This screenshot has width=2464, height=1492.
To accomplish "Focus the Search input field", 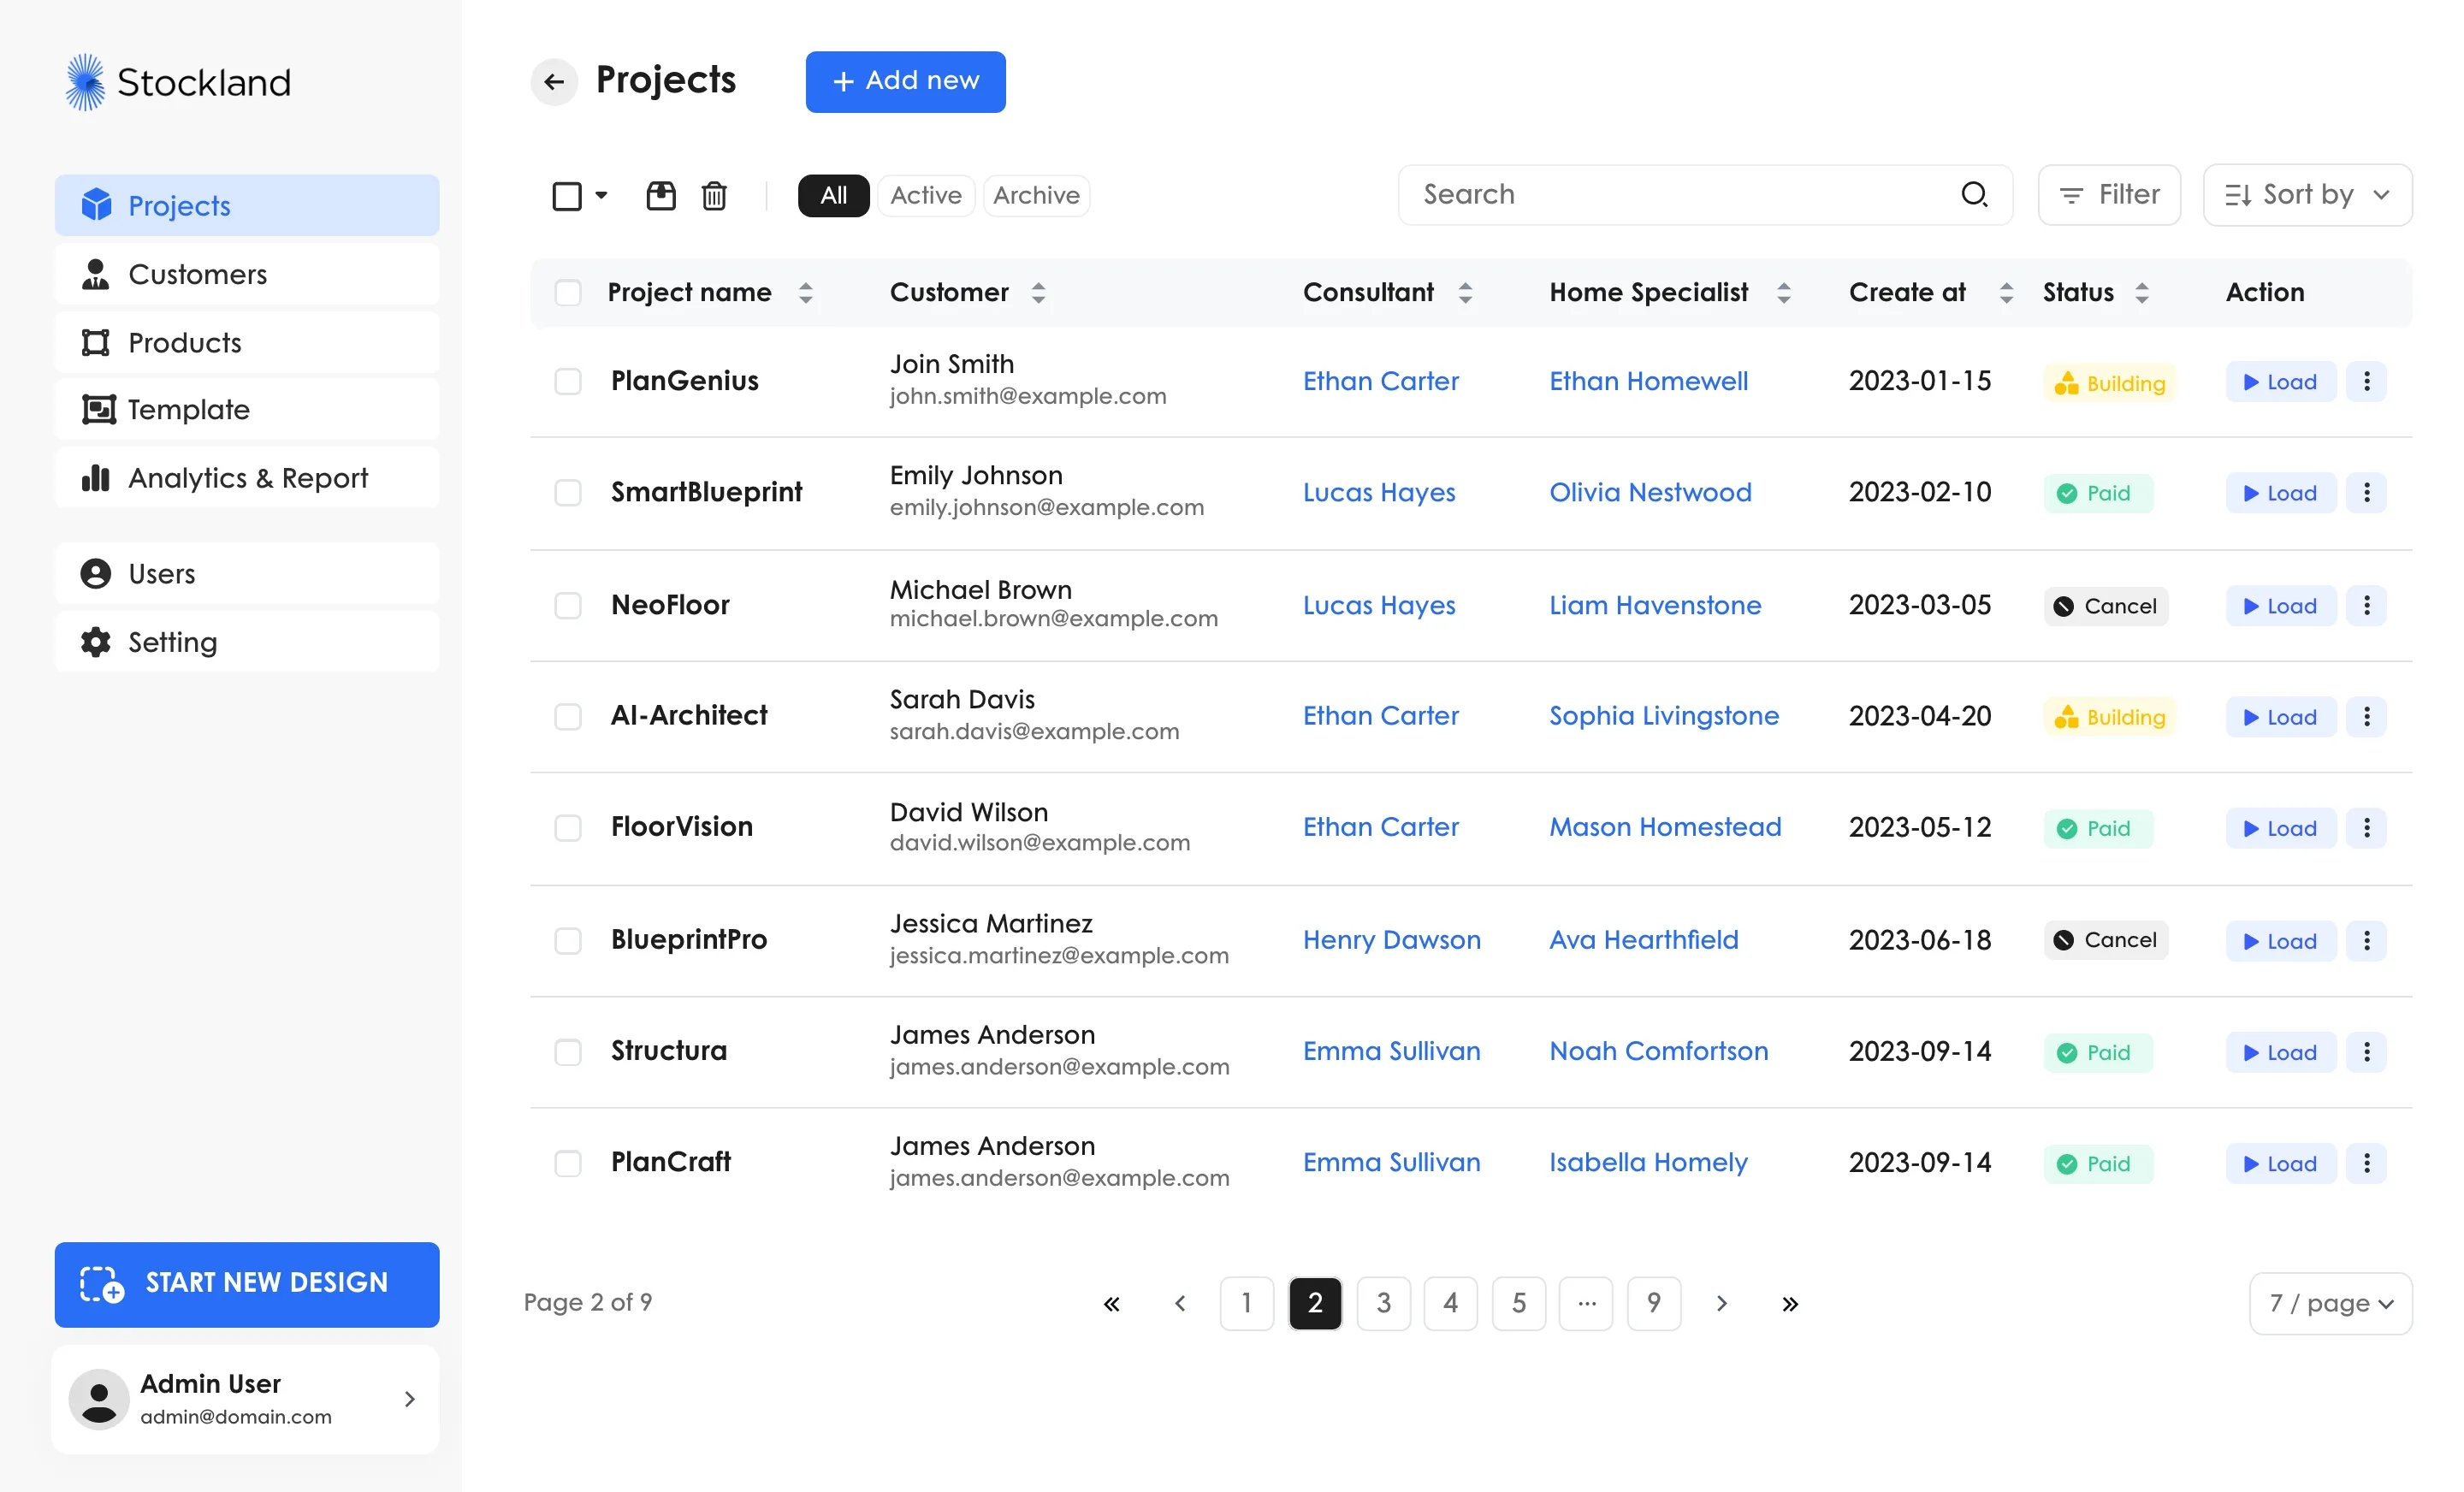I will pos(1680,194).
